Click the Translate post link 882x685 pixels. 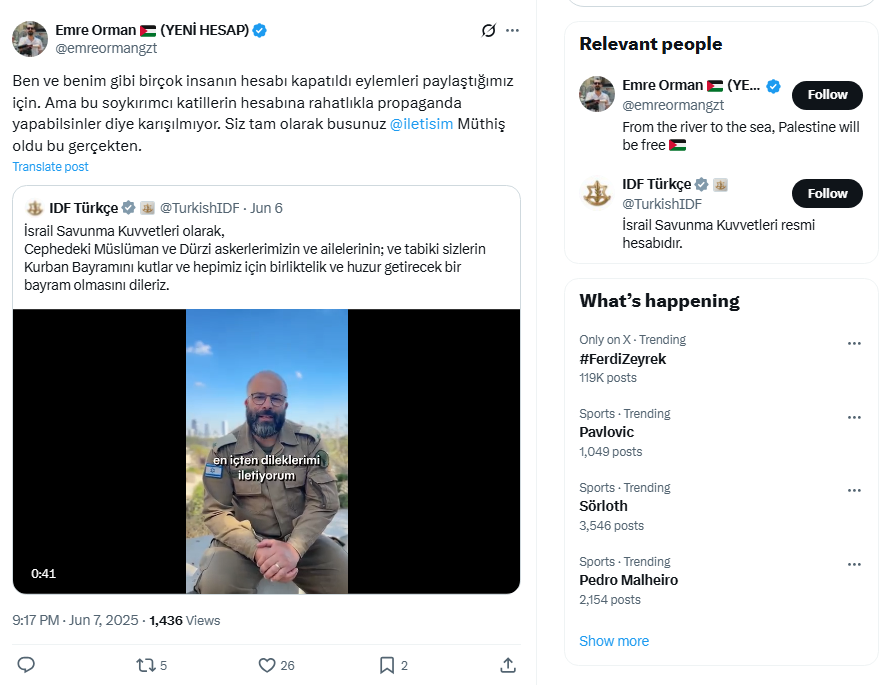click(51, 167)
